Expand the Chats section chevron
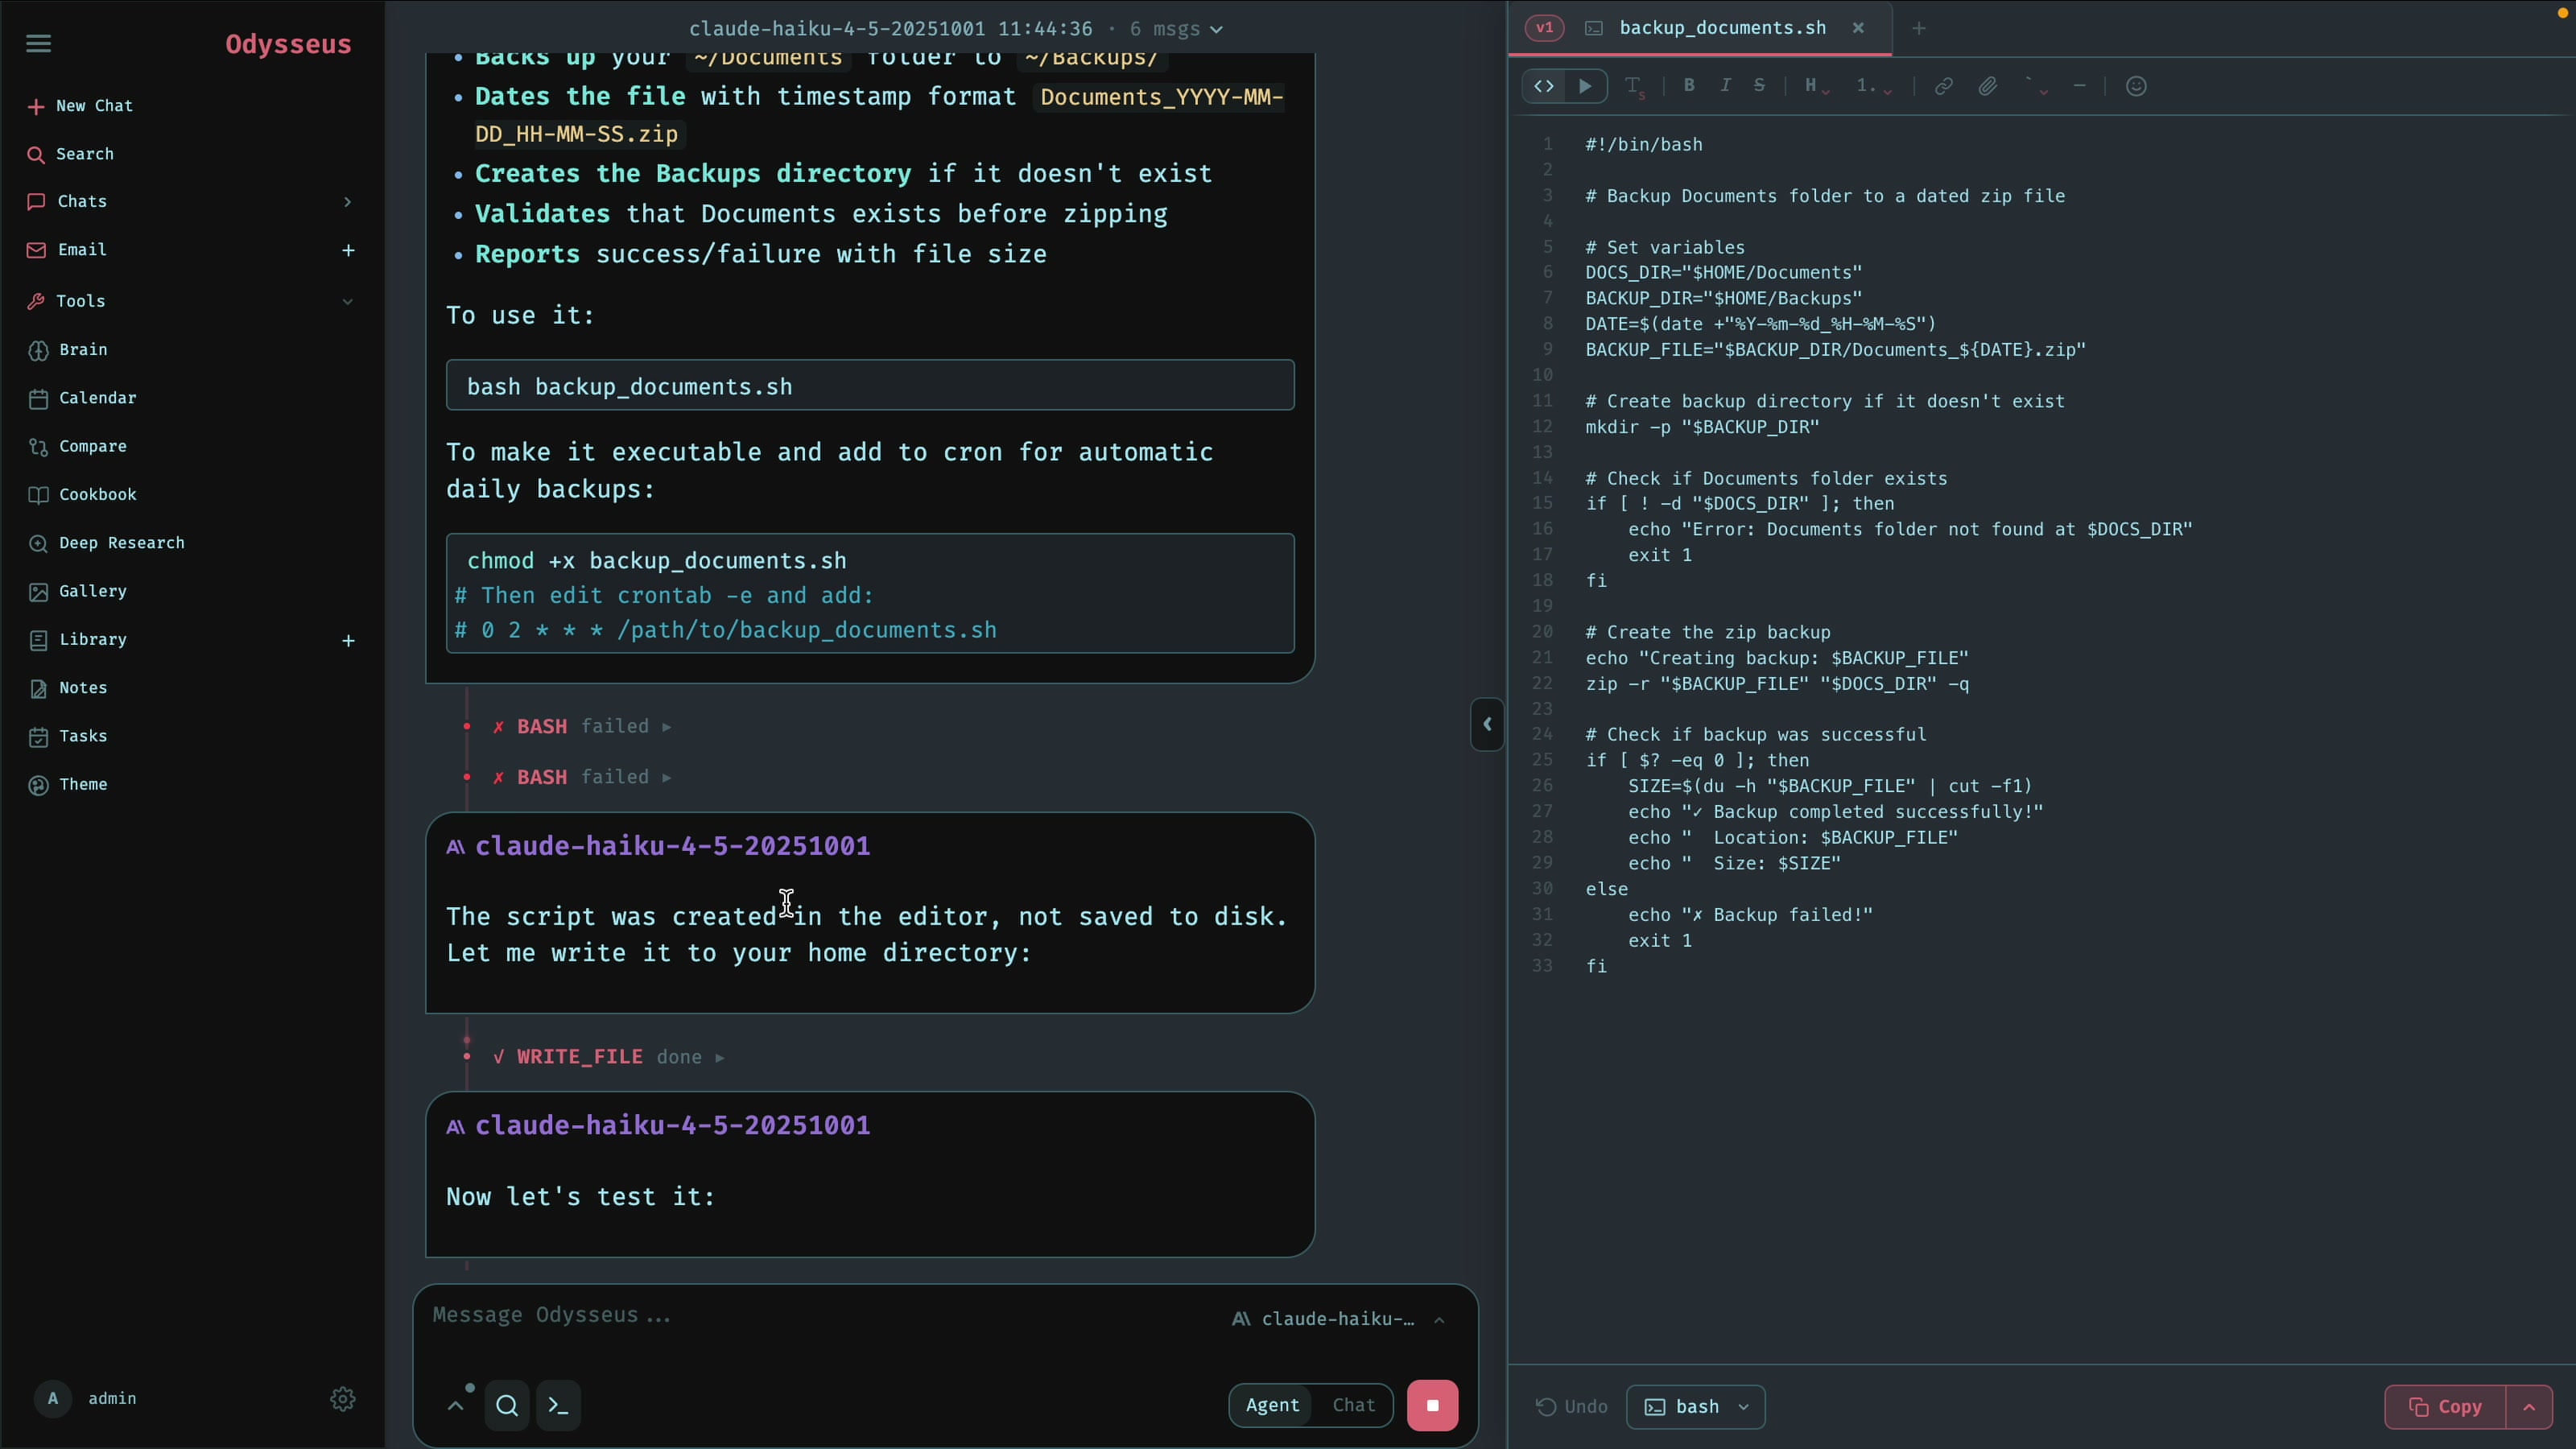 click(347, 202)
